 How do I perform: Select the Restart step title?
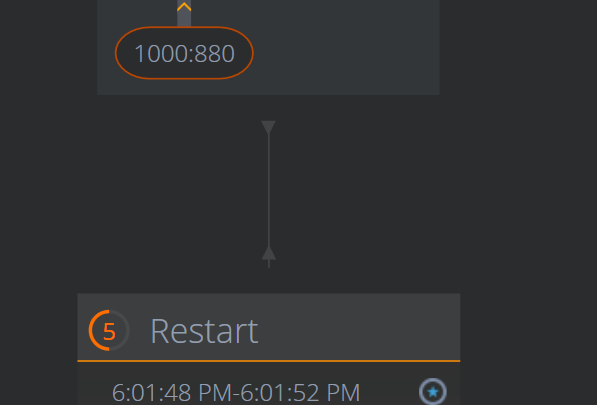(204, 331)
